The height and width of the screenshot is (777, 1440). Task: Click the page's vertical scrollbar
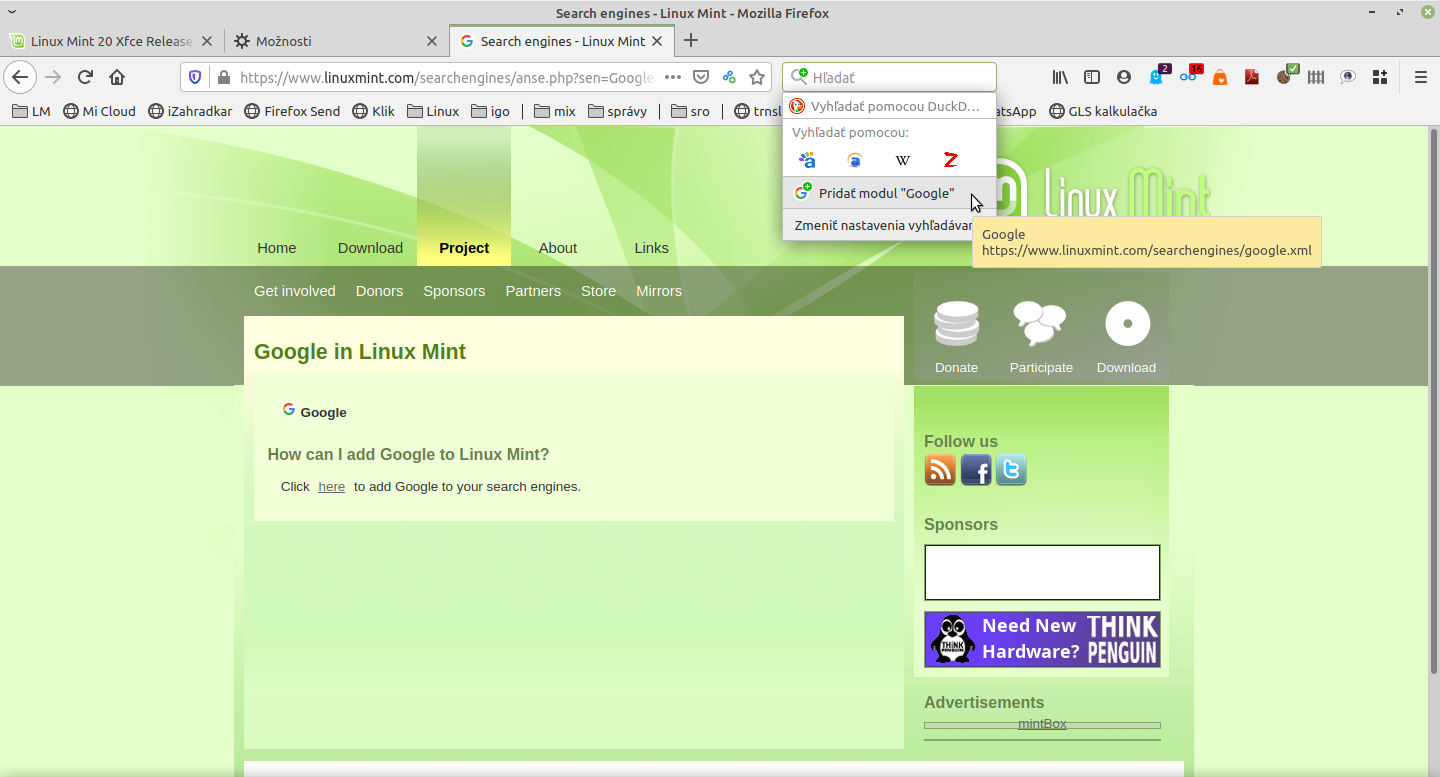click(x=1432, y=400)
